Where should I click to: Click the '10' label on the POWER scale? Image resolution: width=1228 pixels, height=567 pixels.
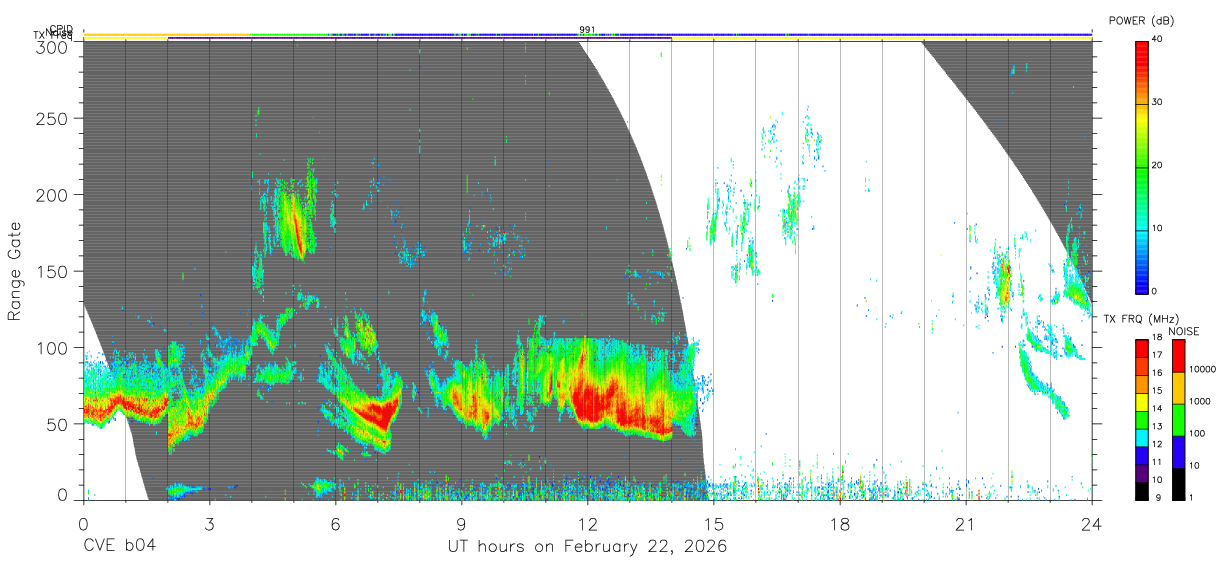1159,228
